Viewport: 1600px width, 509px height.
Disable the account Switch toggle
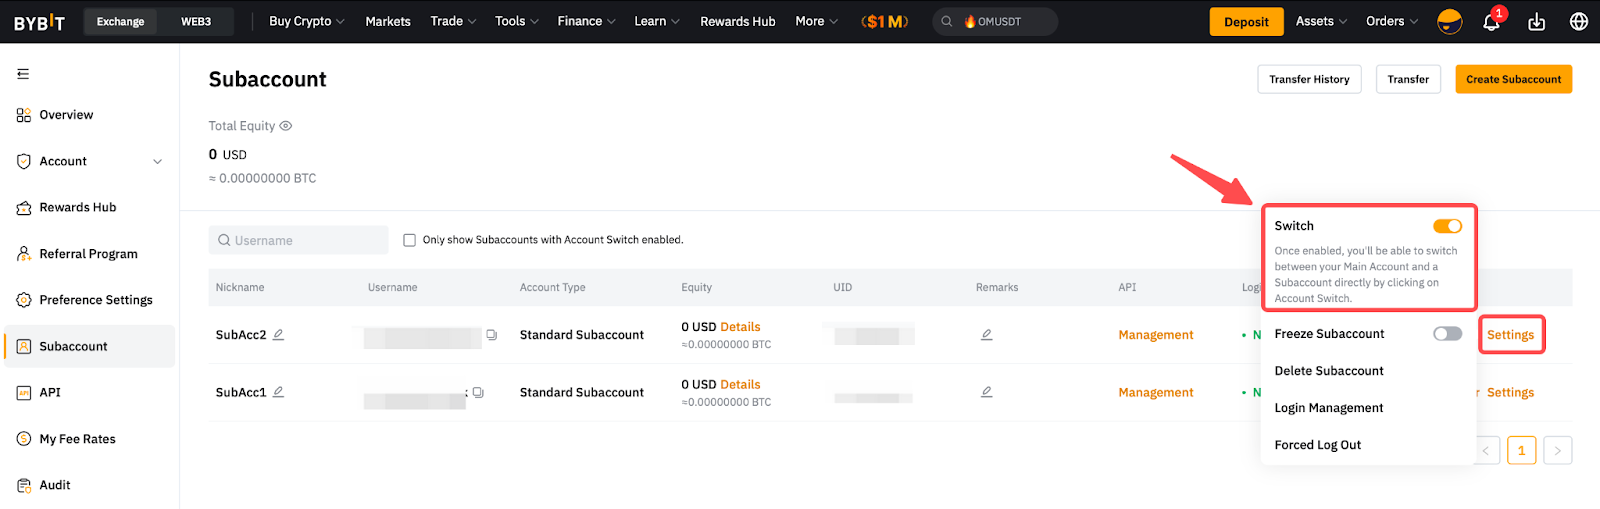click(x=1446, y=226)
